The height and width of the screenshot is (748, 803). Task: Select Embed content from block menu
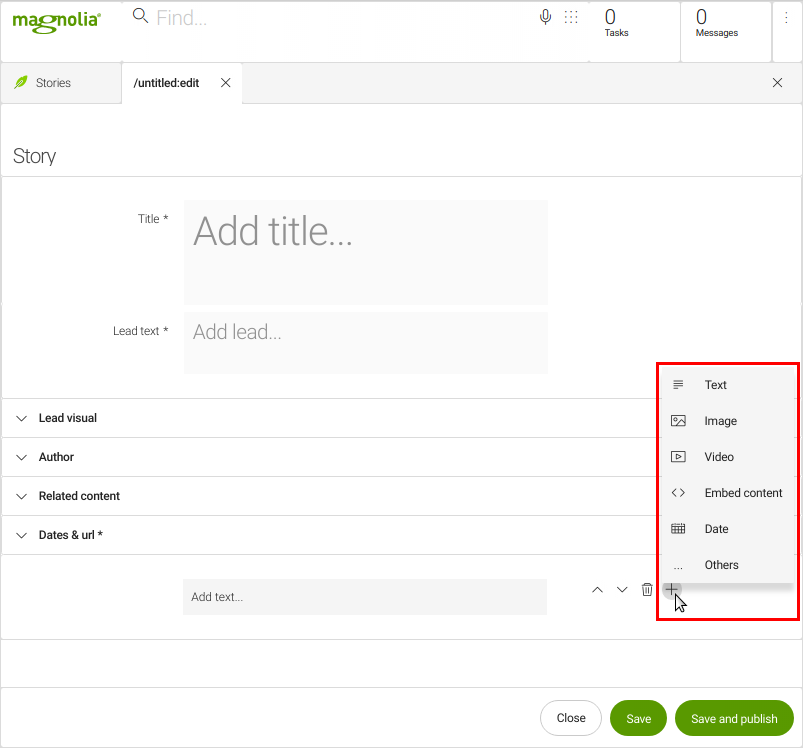[x=743, y=493]
